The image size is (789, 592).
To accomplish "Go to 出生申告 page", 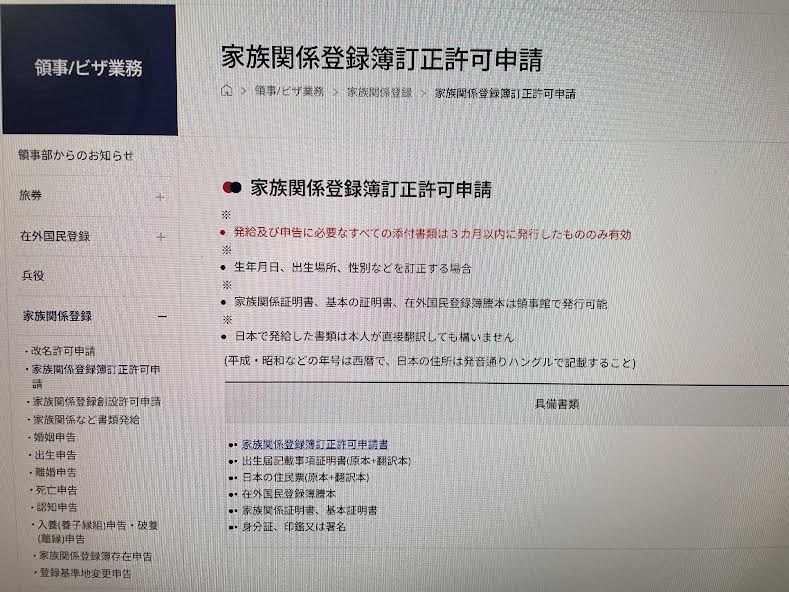I will click(x=55, y=455).
